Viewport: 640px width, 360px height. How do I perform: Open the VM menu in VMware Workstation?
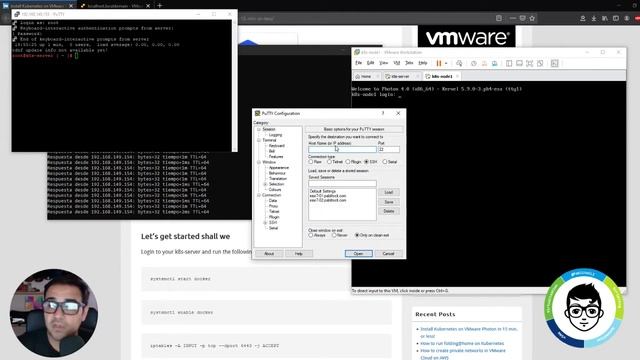pos(396,63)
